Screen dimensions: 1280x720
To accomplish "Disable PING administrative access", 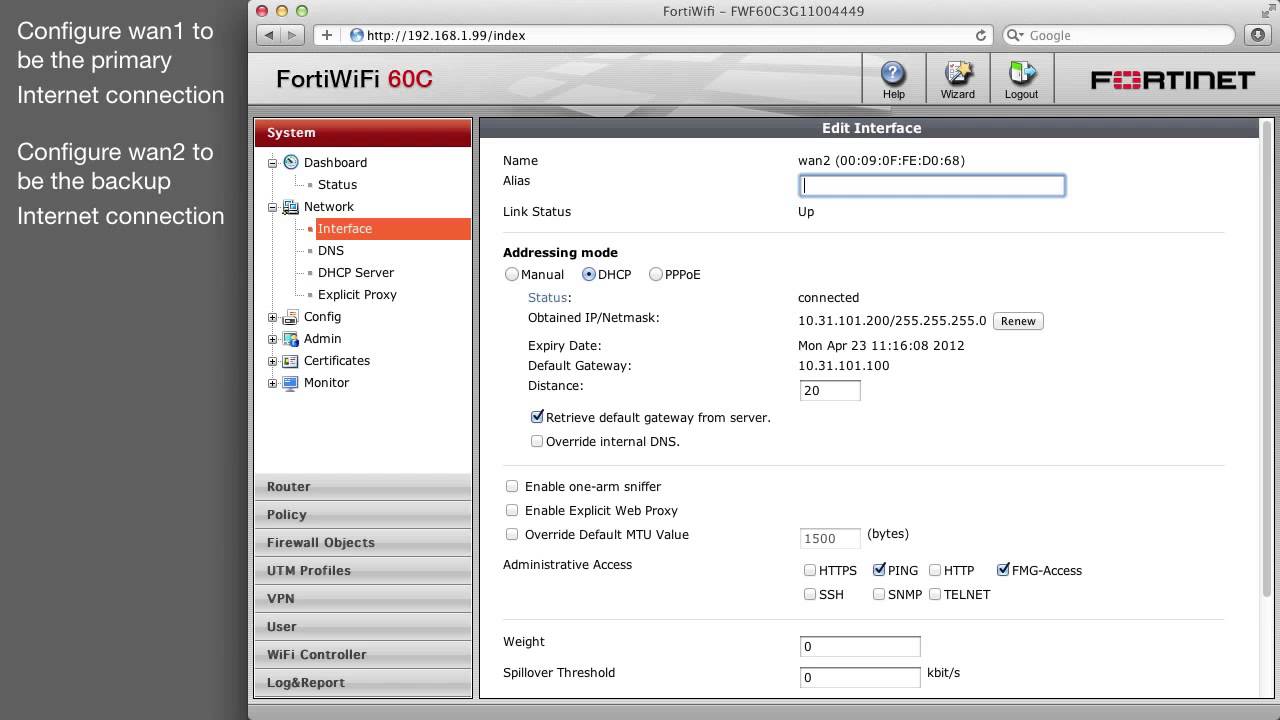I will [879, 570].
